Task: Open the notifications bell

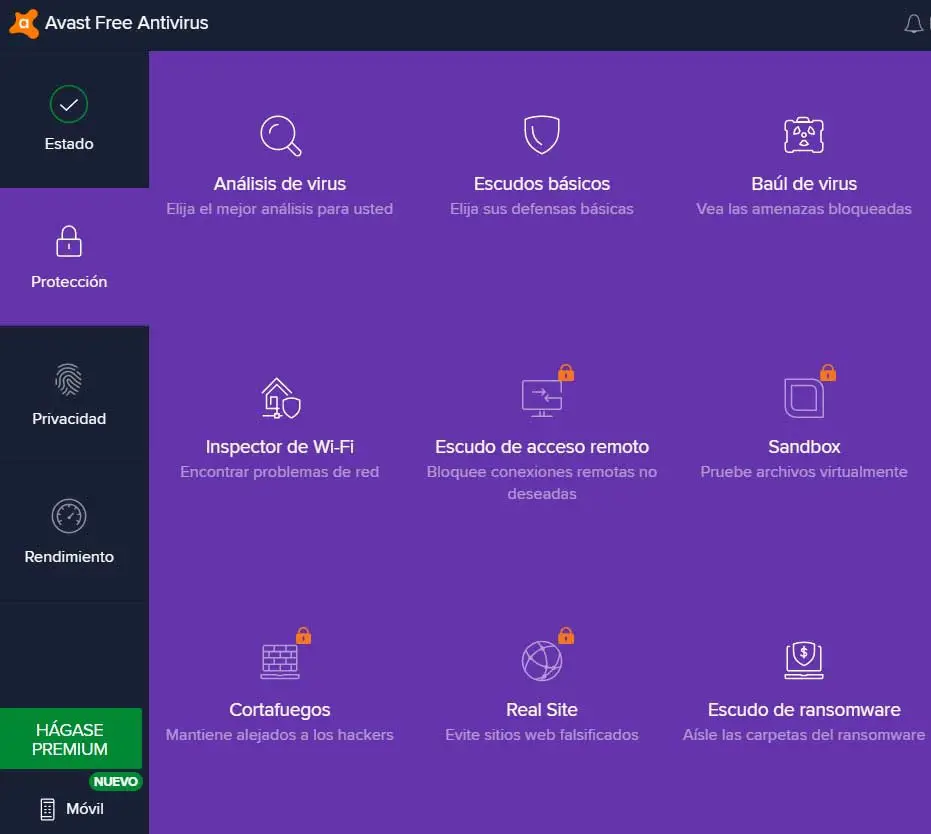Action: tap(913, 24)
